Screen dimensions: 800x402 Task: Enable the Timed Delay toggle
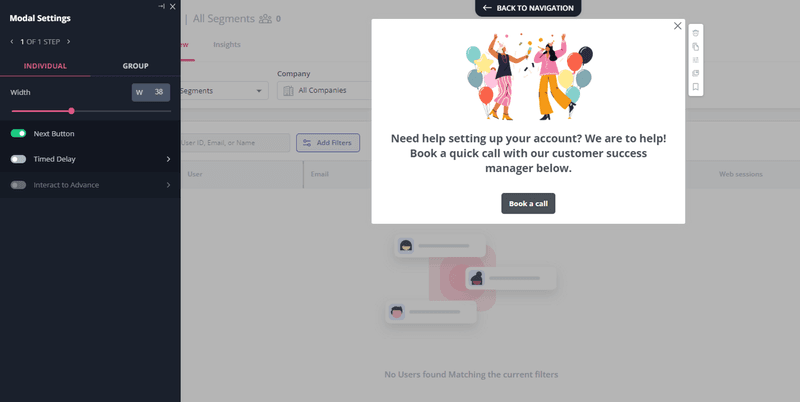pyautogui.click(x=18, y=159)
